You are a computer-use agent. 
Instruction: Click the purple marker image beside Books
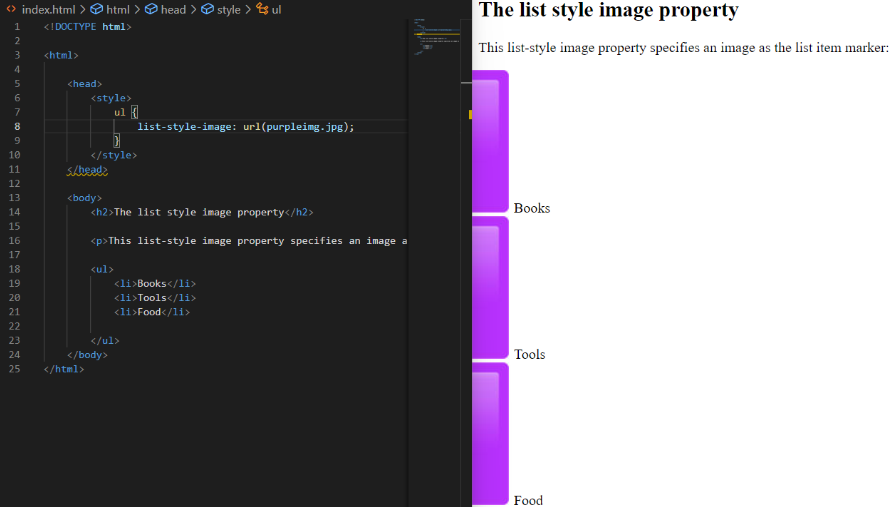coord(490,141)
